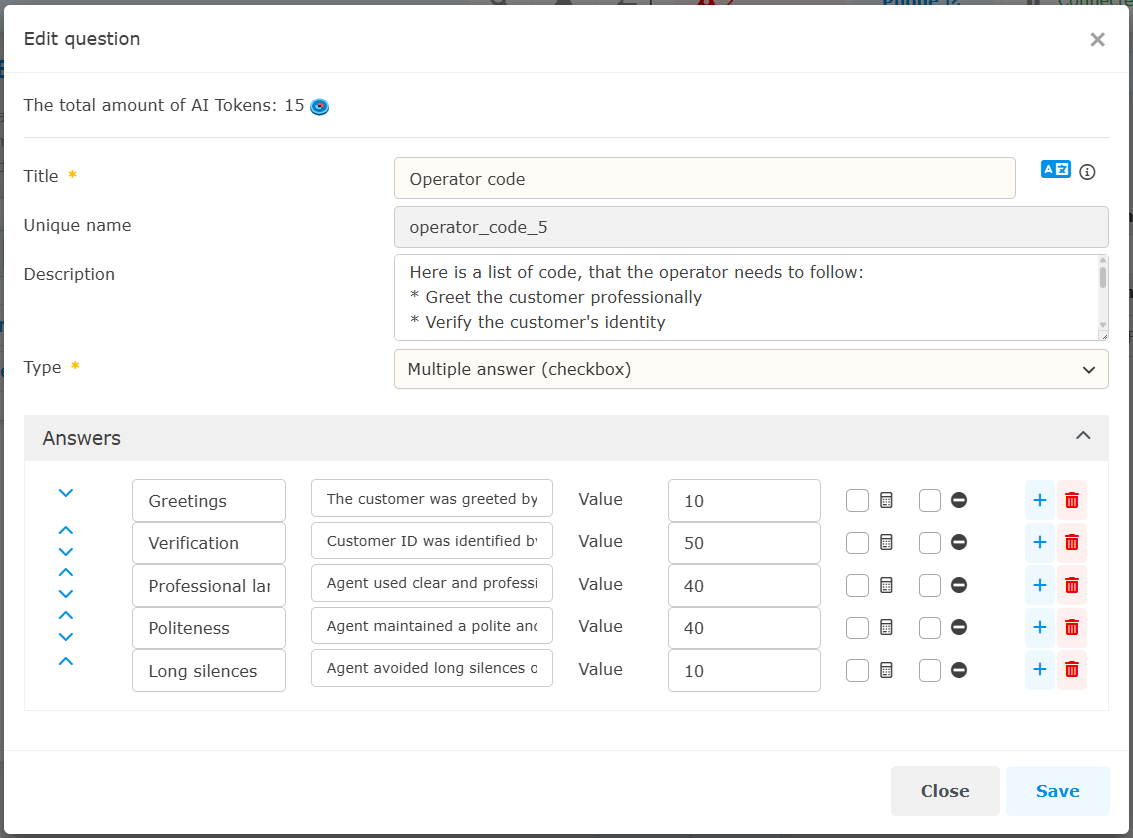Click the AI Tokens coin icon
Viewport: 1133px width, 838px height.
point(319,106)
